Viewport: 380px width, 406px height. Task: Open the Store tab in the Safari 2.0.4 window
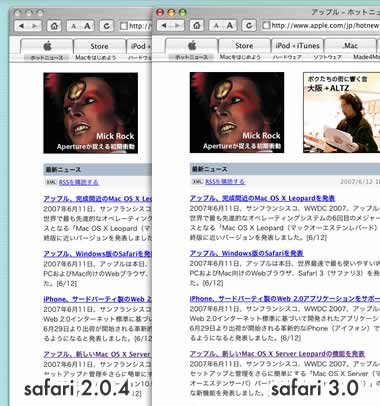click(x=99, y=46)
